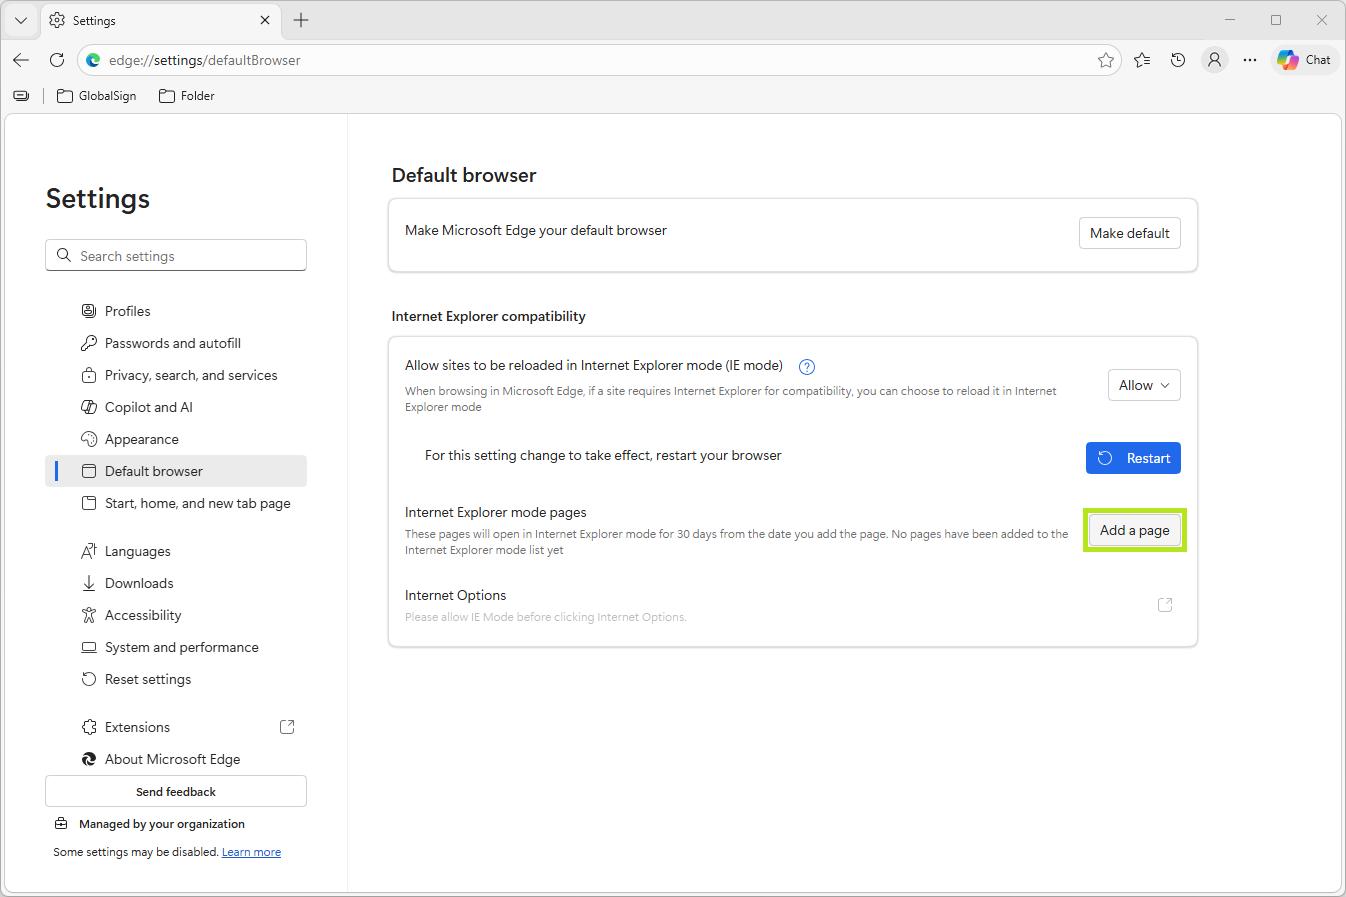Open Copilot and AI settings
Viewport: 1346px width, 897px height.
176,407
